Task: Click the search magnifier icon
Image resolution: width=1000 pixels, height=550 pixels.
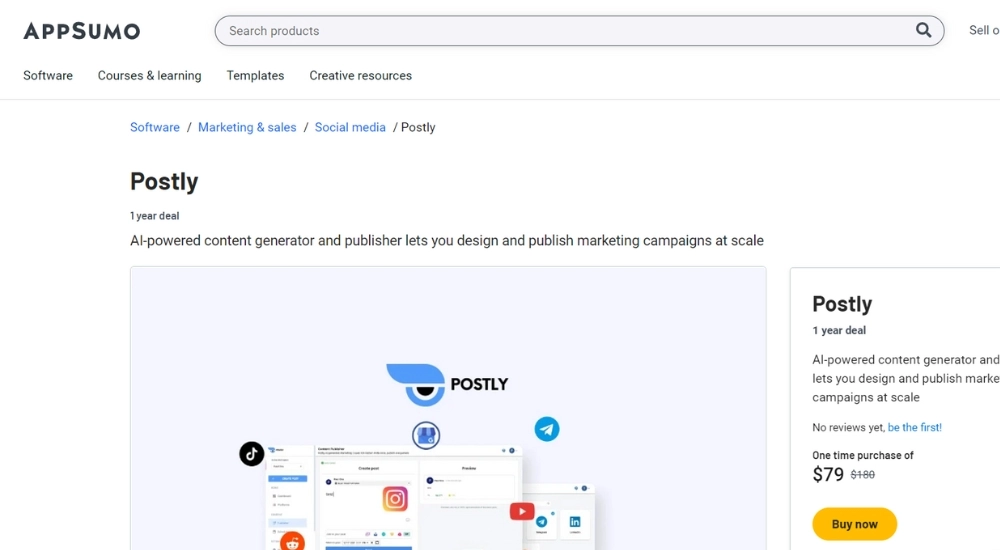Action: tap(923, 30)
